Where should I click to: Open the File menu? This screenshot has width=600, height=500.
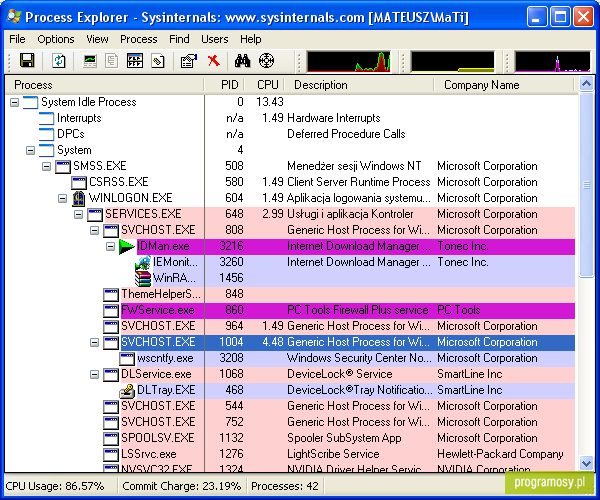[17, 39]
